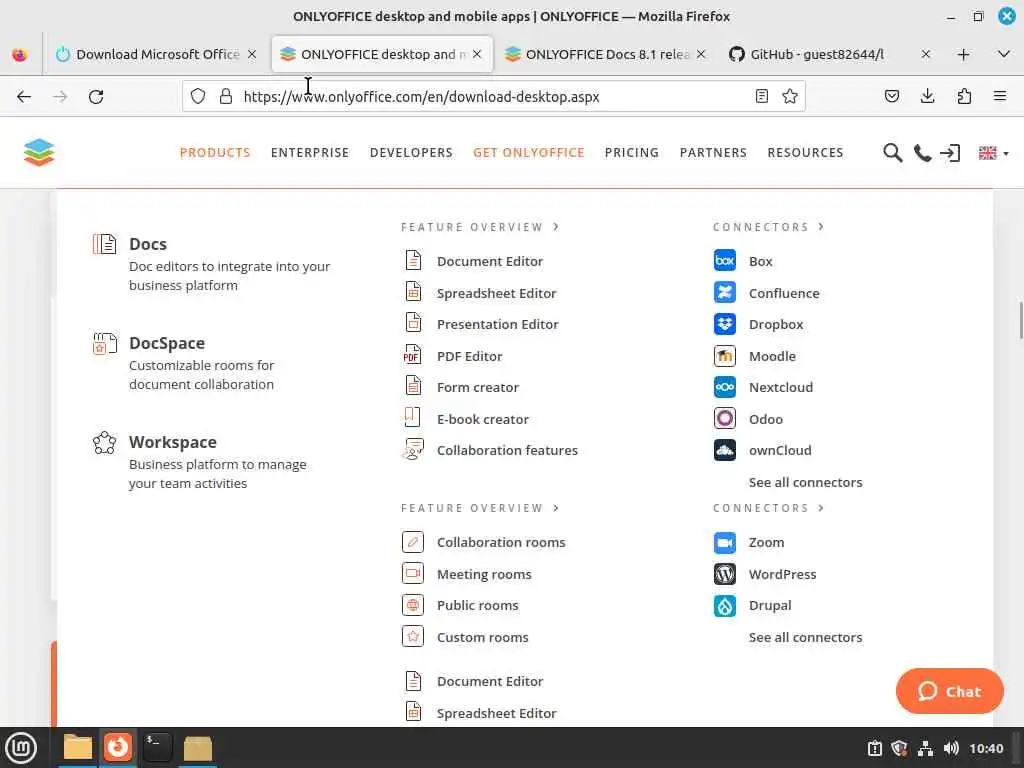Image resolution: width=1024 pixels, height=768 pixels.
Task: Click the Custom rooms star icon
Action: coord(413,637)
